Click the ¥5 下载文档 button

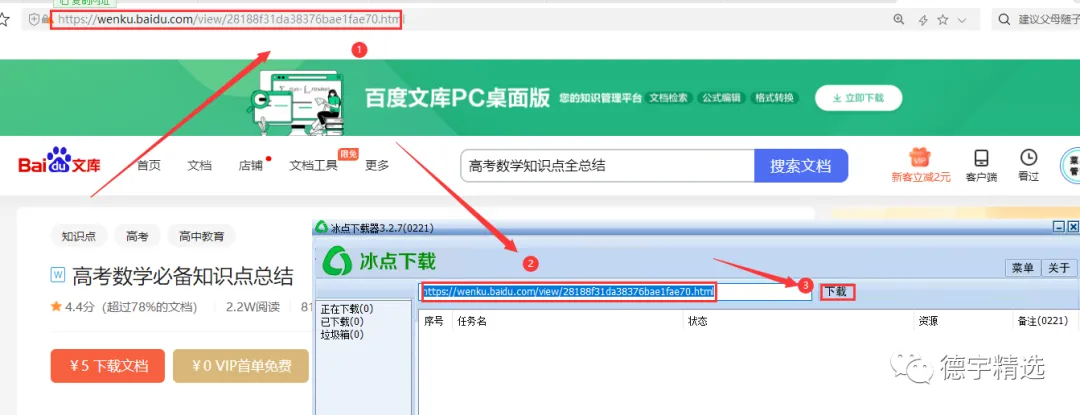click(x=107, y=365)
